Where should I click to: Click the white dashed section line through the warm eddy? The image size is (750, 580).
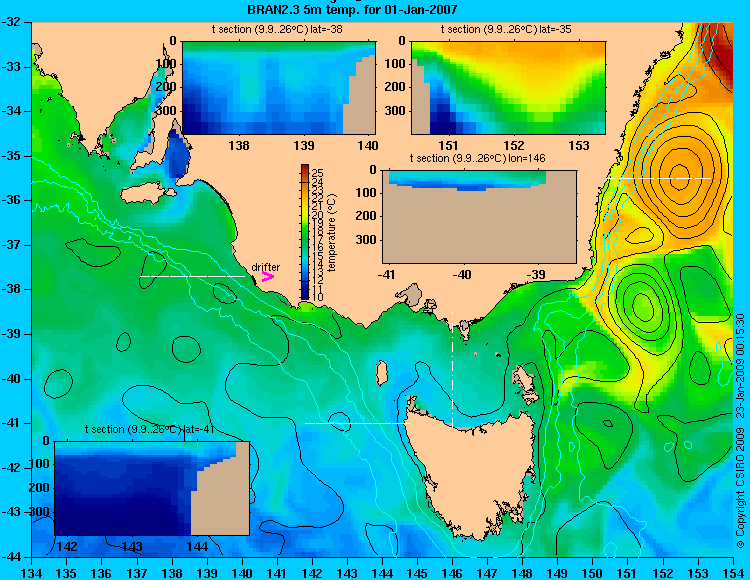tap(660, 178)
